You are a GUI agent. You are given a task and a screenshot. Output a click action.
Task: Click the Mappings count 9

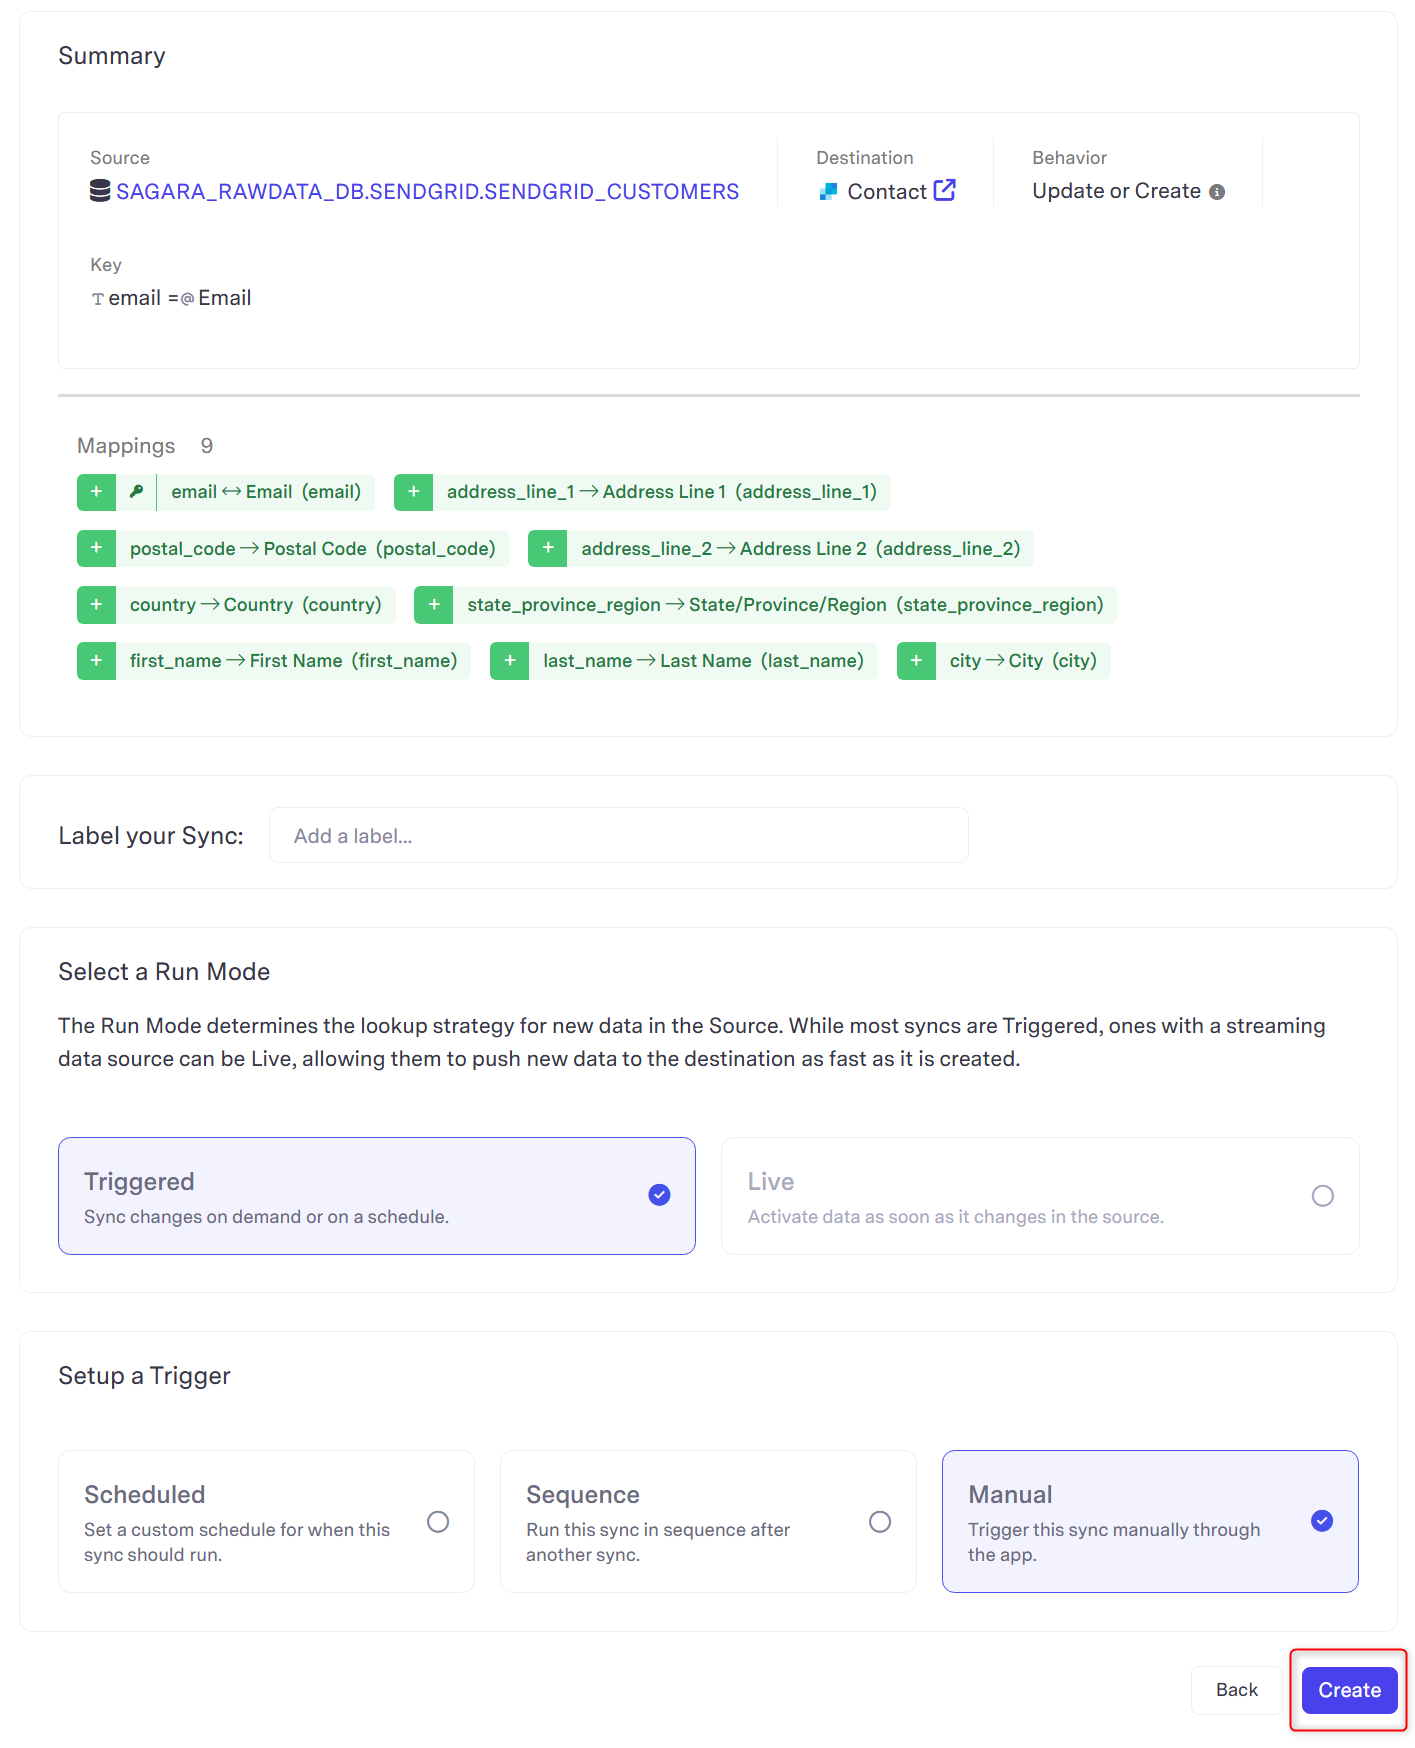207,446
